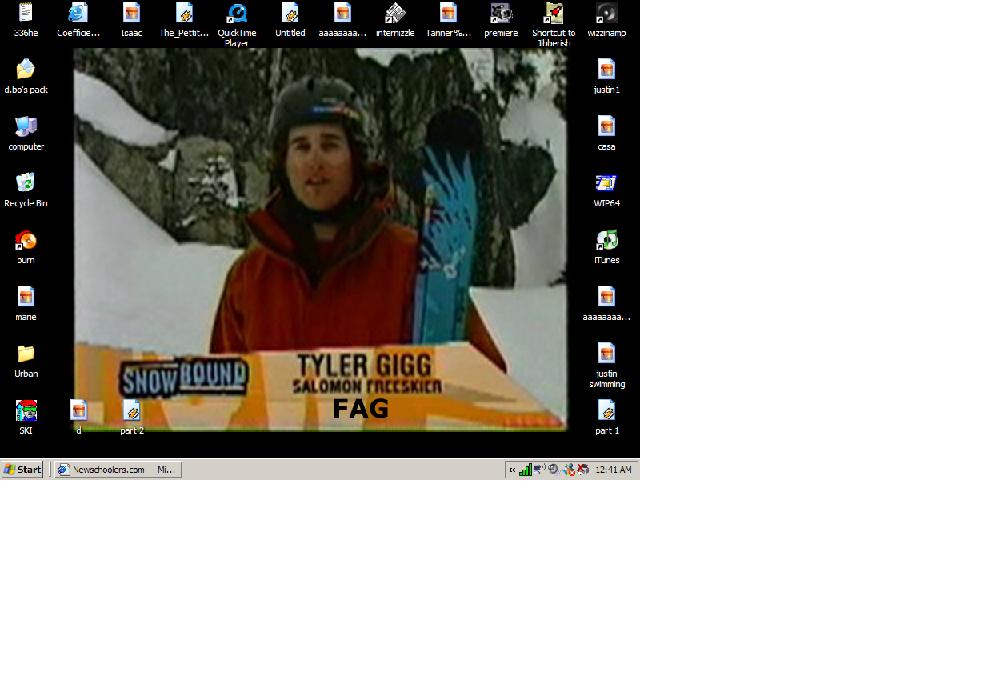Open the Urban folder
The width and height of the screenshot is (981, 679).
[x=25, y=352]
